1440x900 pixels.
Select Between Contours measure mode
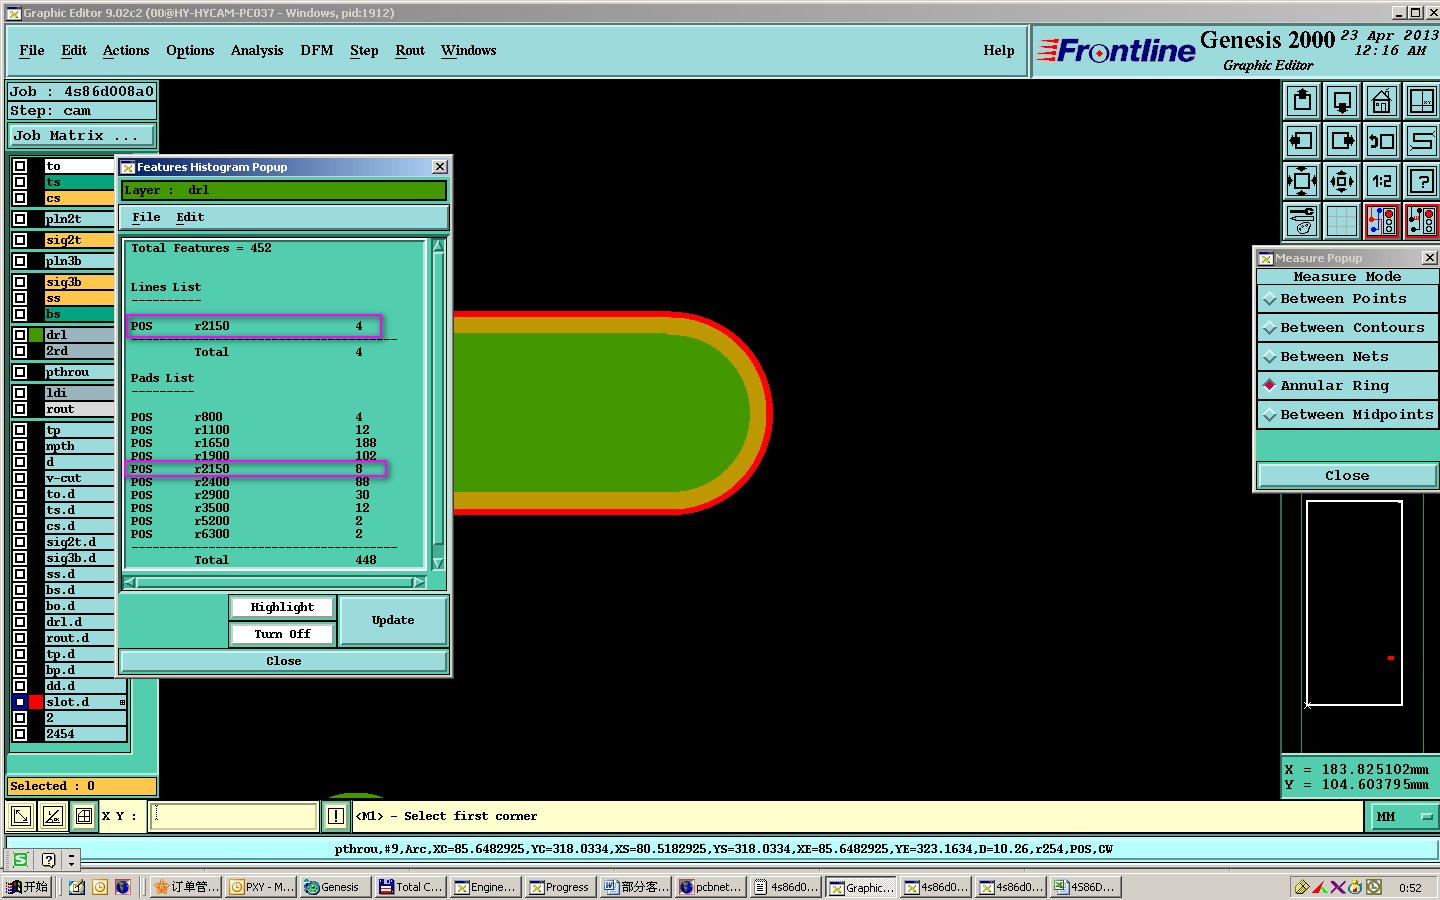point(1347,327)
